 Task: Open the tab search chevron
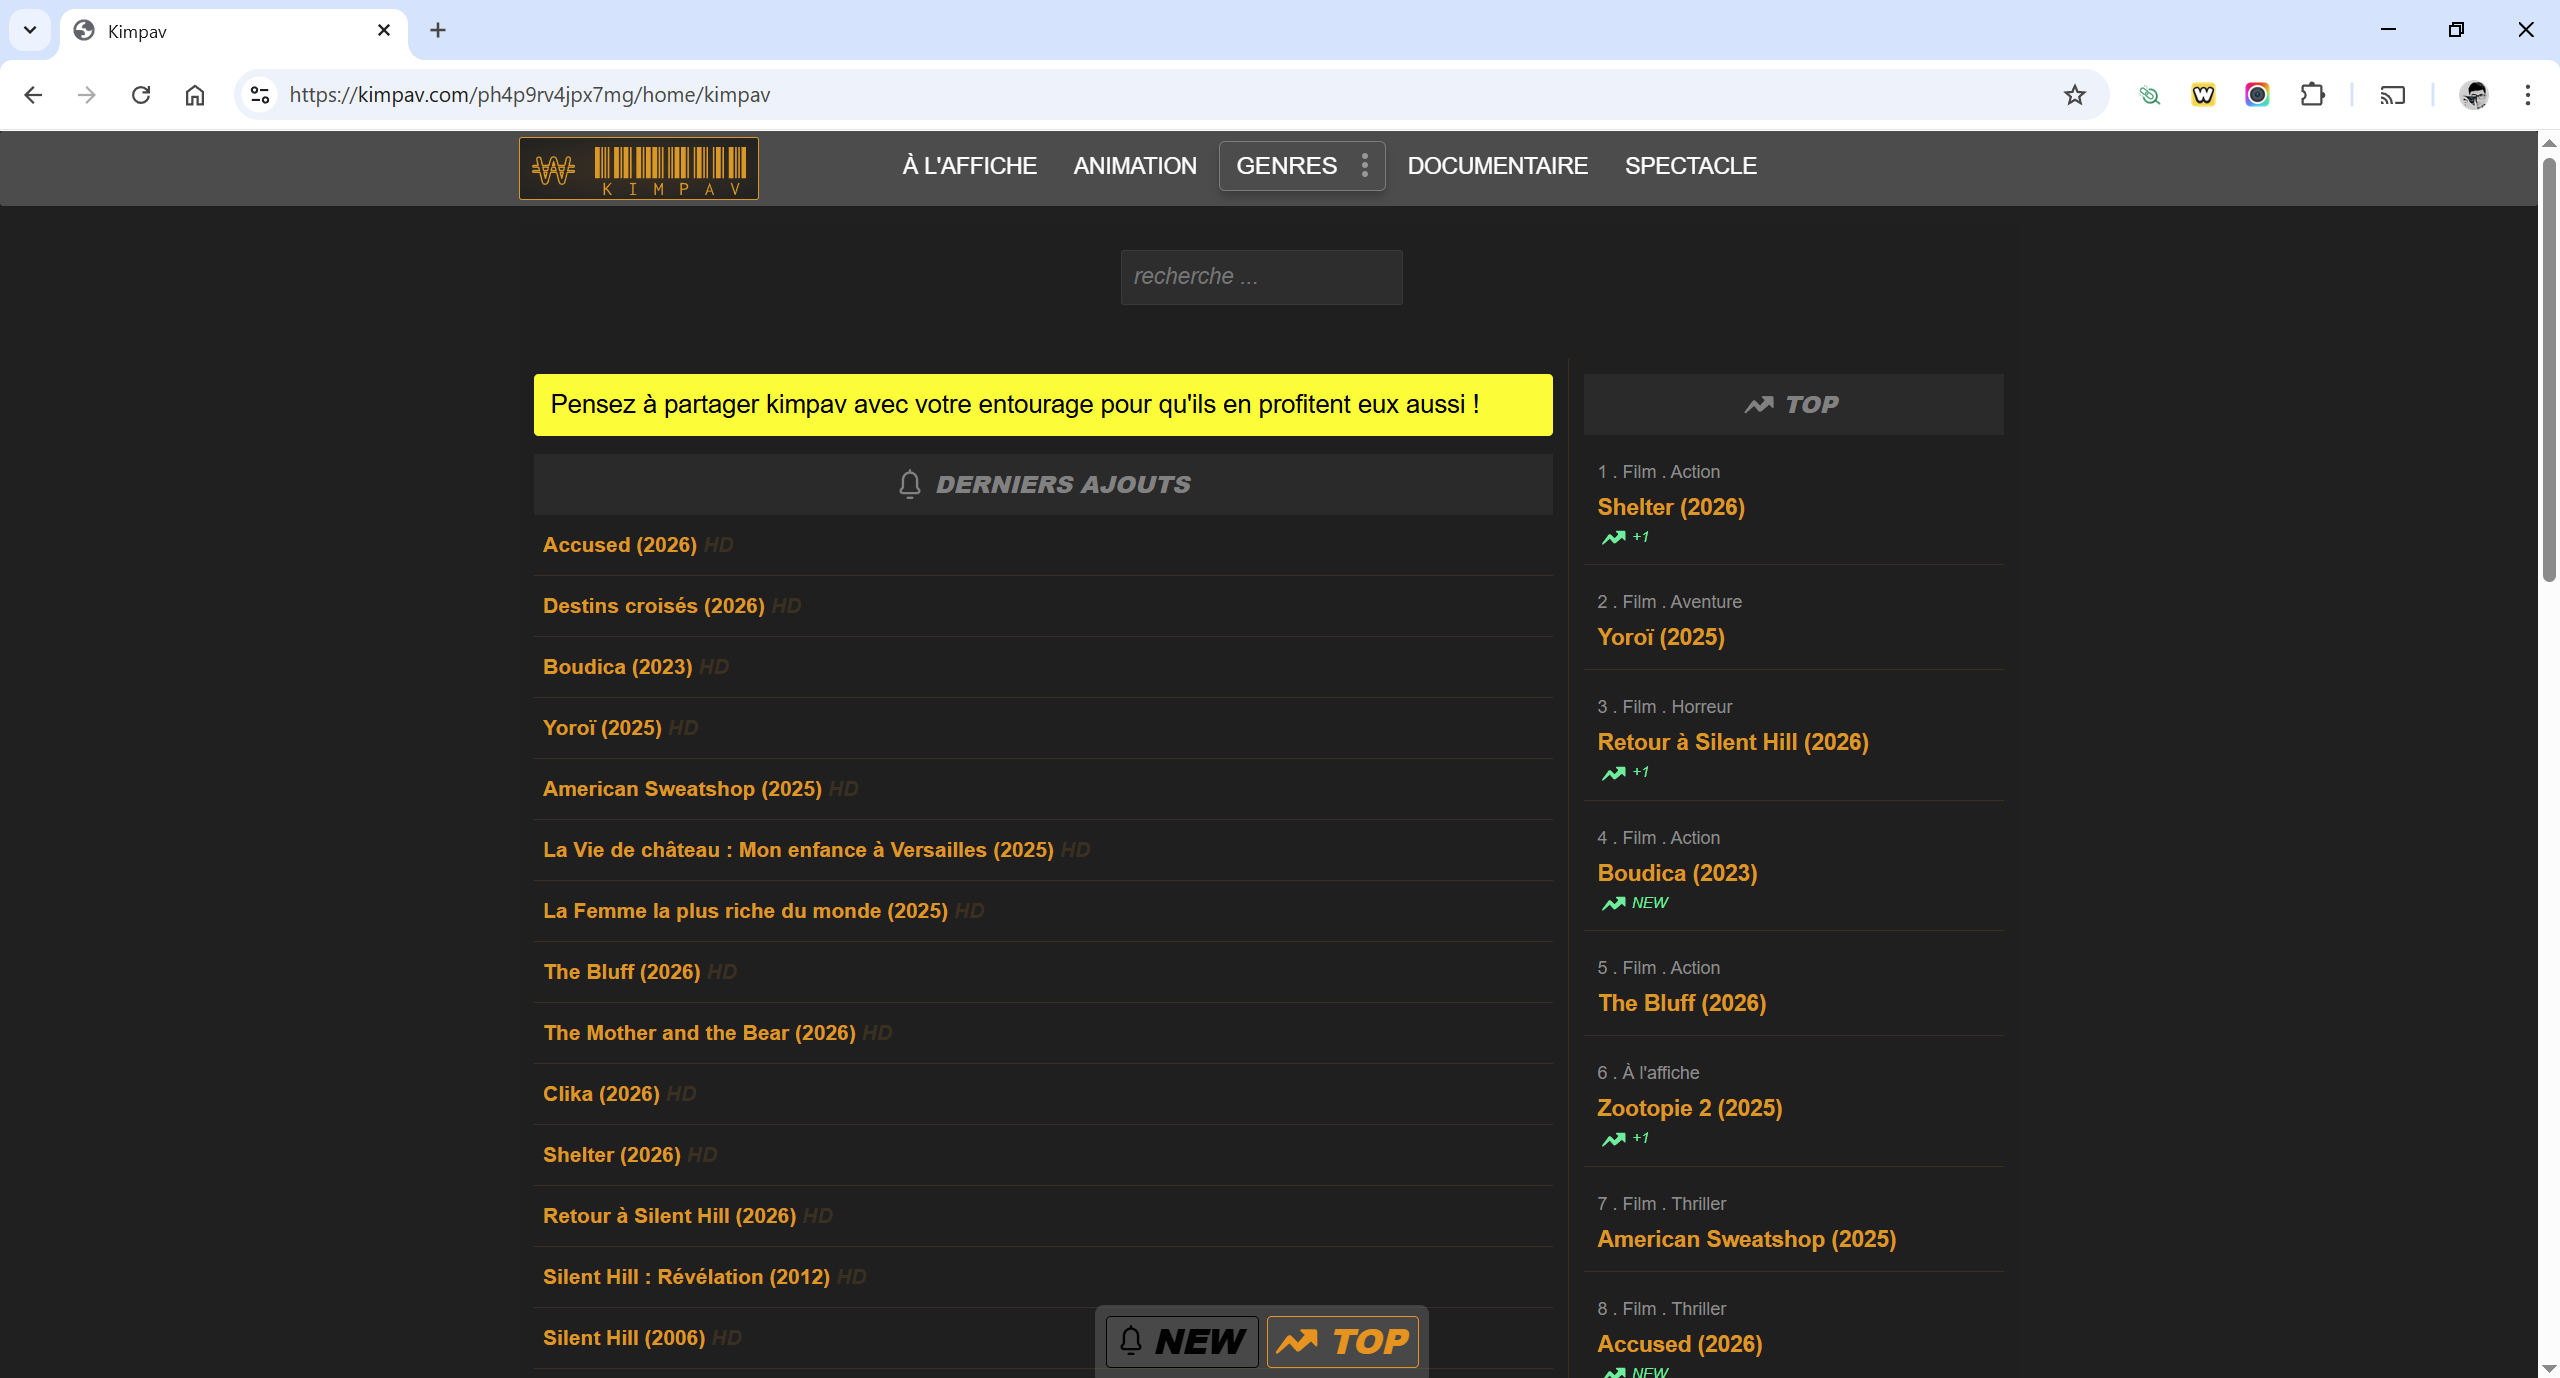pos(30,30)
